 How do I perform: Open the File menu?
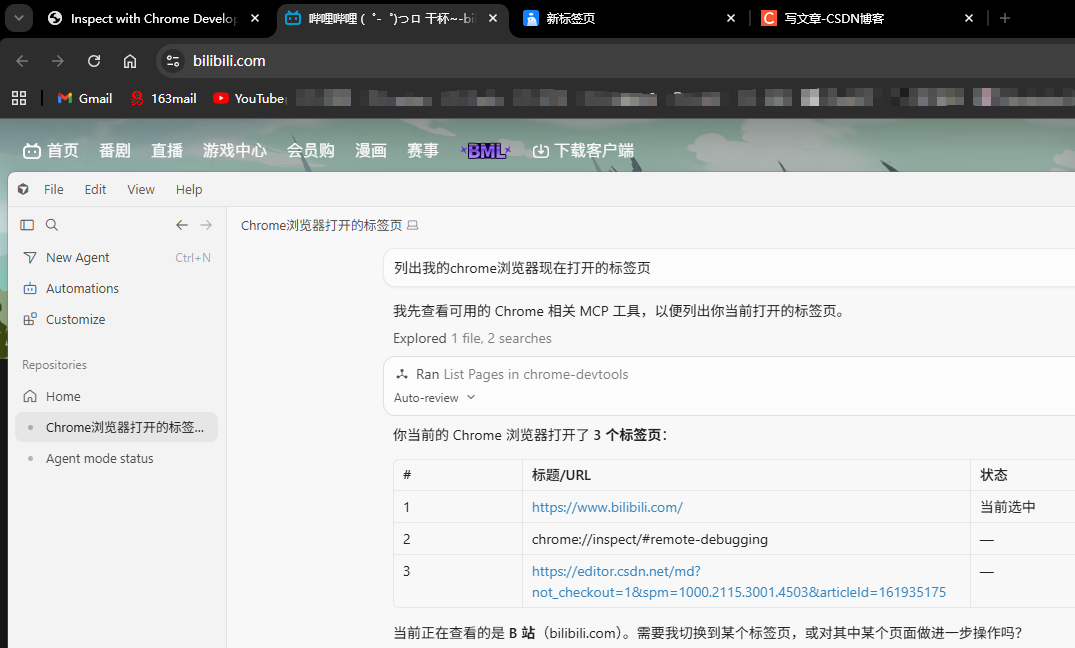(53, 190)
